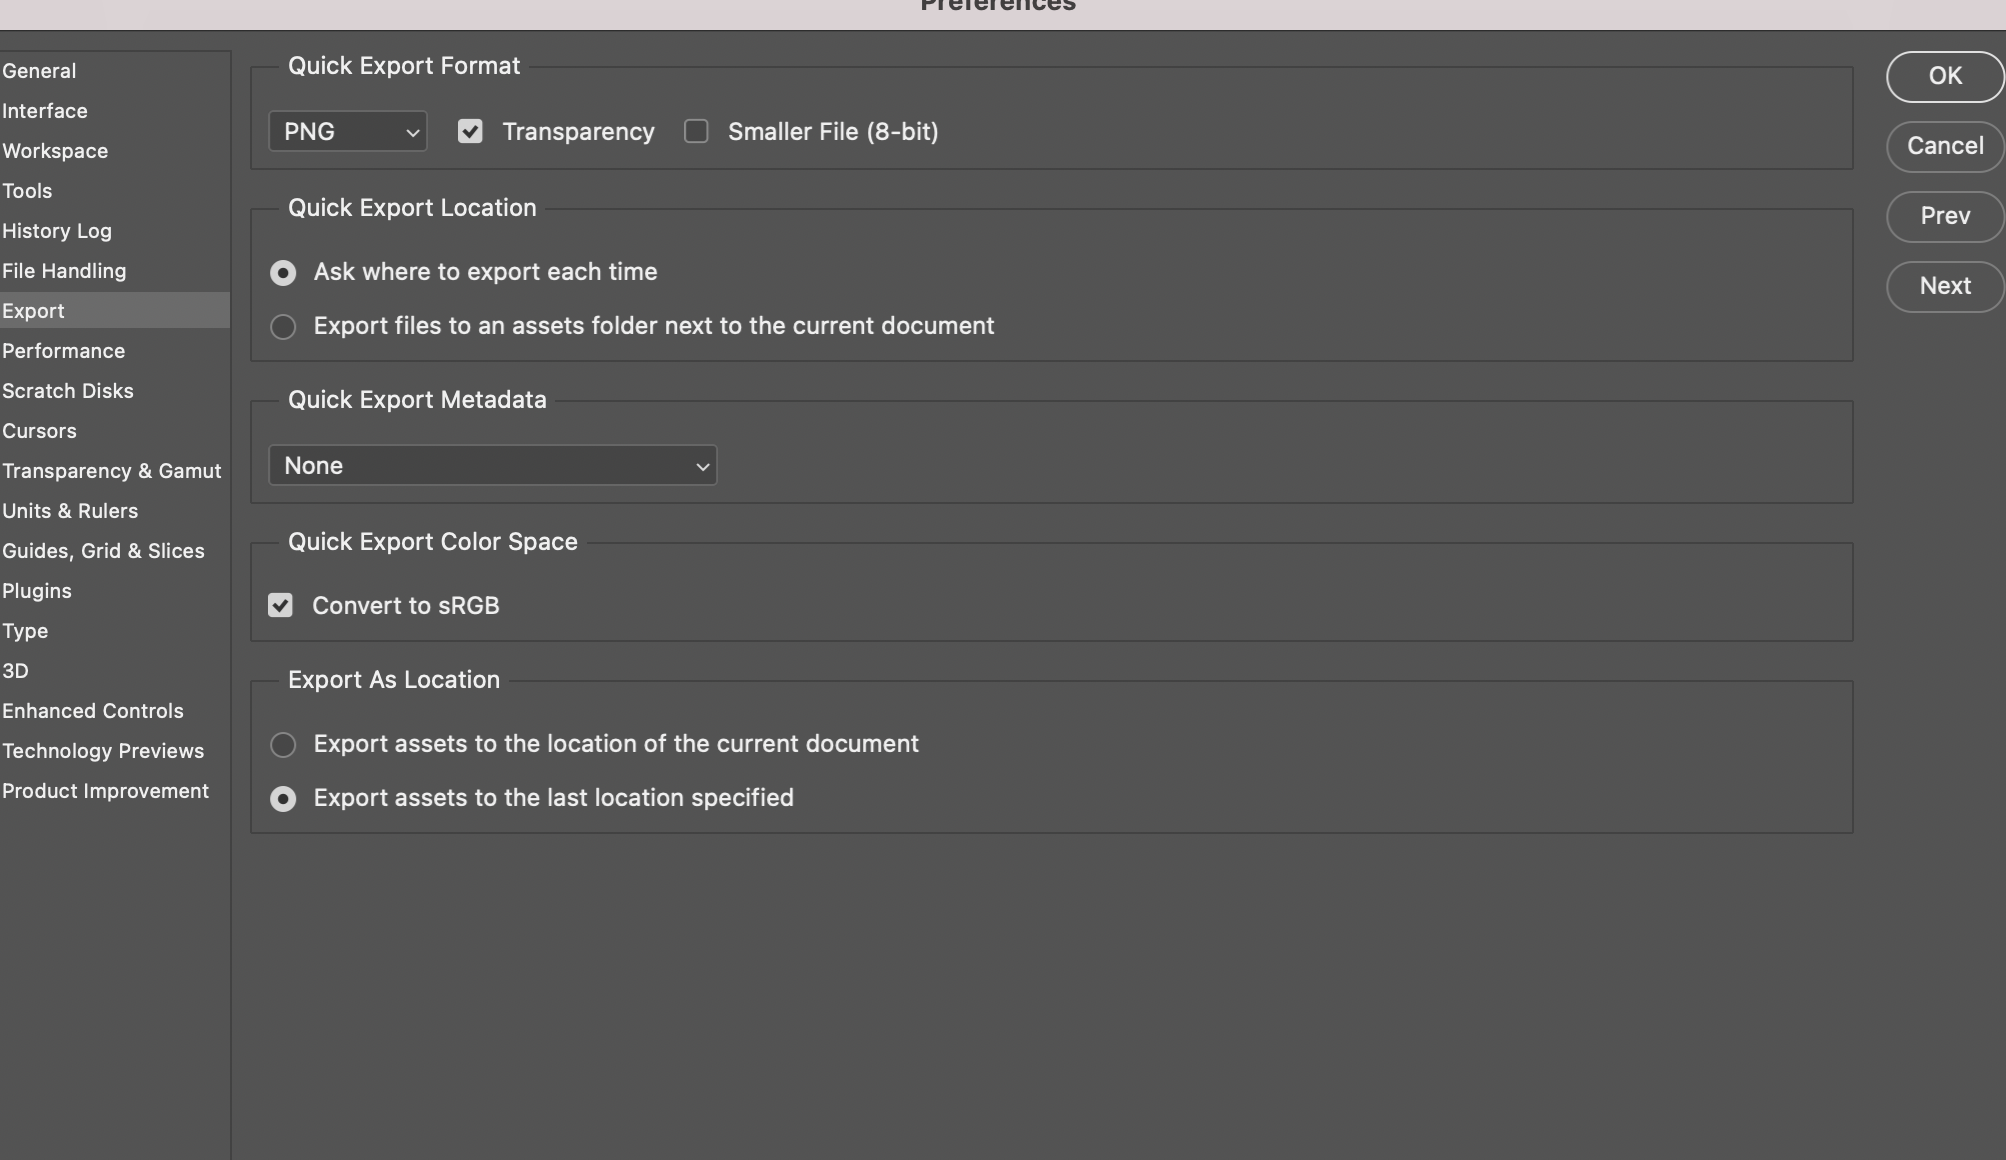Enable the Smaller File 8-bit option
This screenshot has width=2006, height=1160.
(x=696, y=130)
